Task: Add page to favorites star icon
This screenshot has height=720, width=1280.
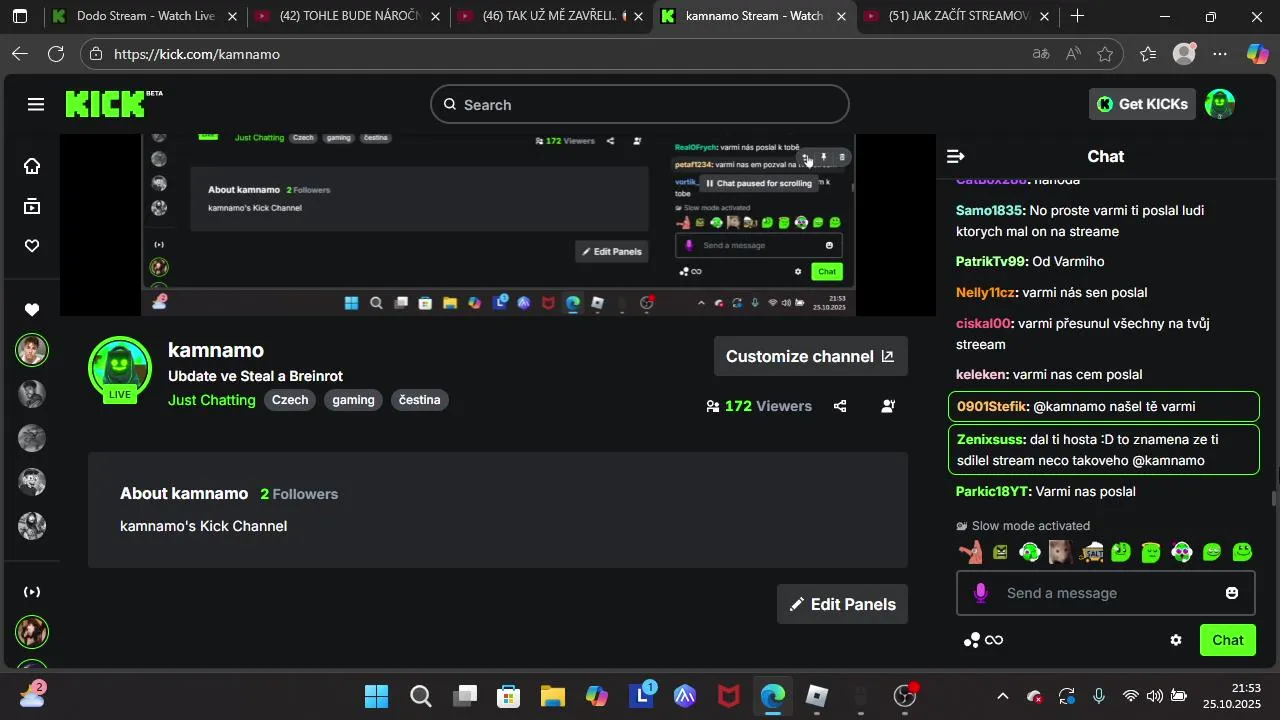Action: [1105, 54]
